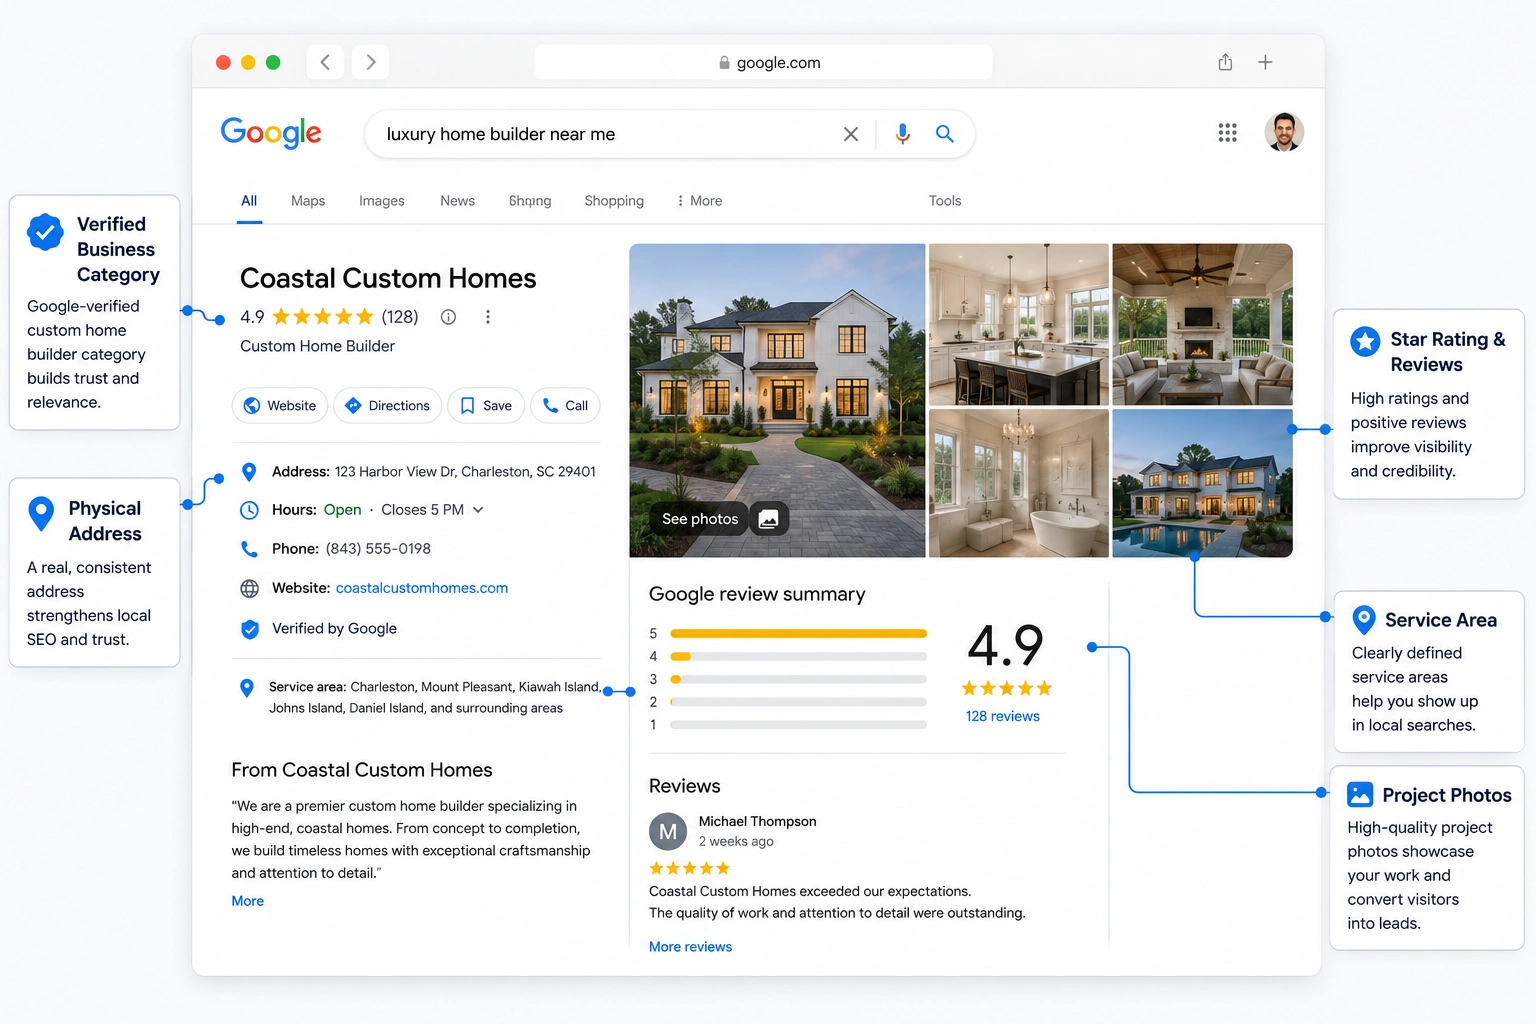Image resolution: width=1536 pixels, height=1024 pixels.
Task: Open the Tools option
Action: (x=945, y=201)
